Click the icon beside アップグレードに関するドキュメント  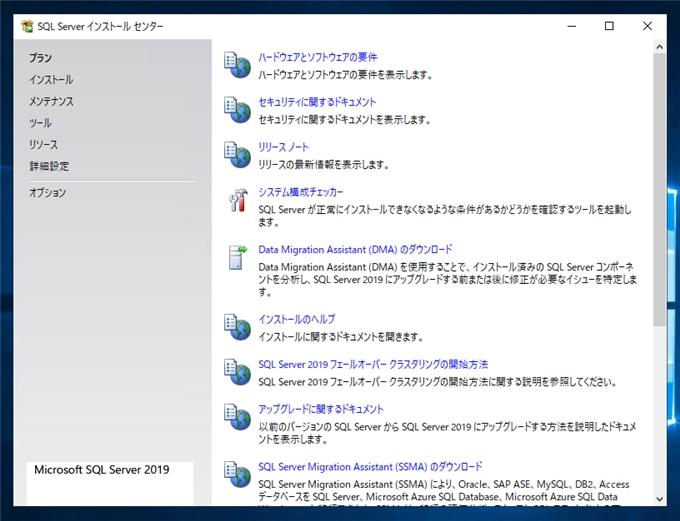click(237, 417)
